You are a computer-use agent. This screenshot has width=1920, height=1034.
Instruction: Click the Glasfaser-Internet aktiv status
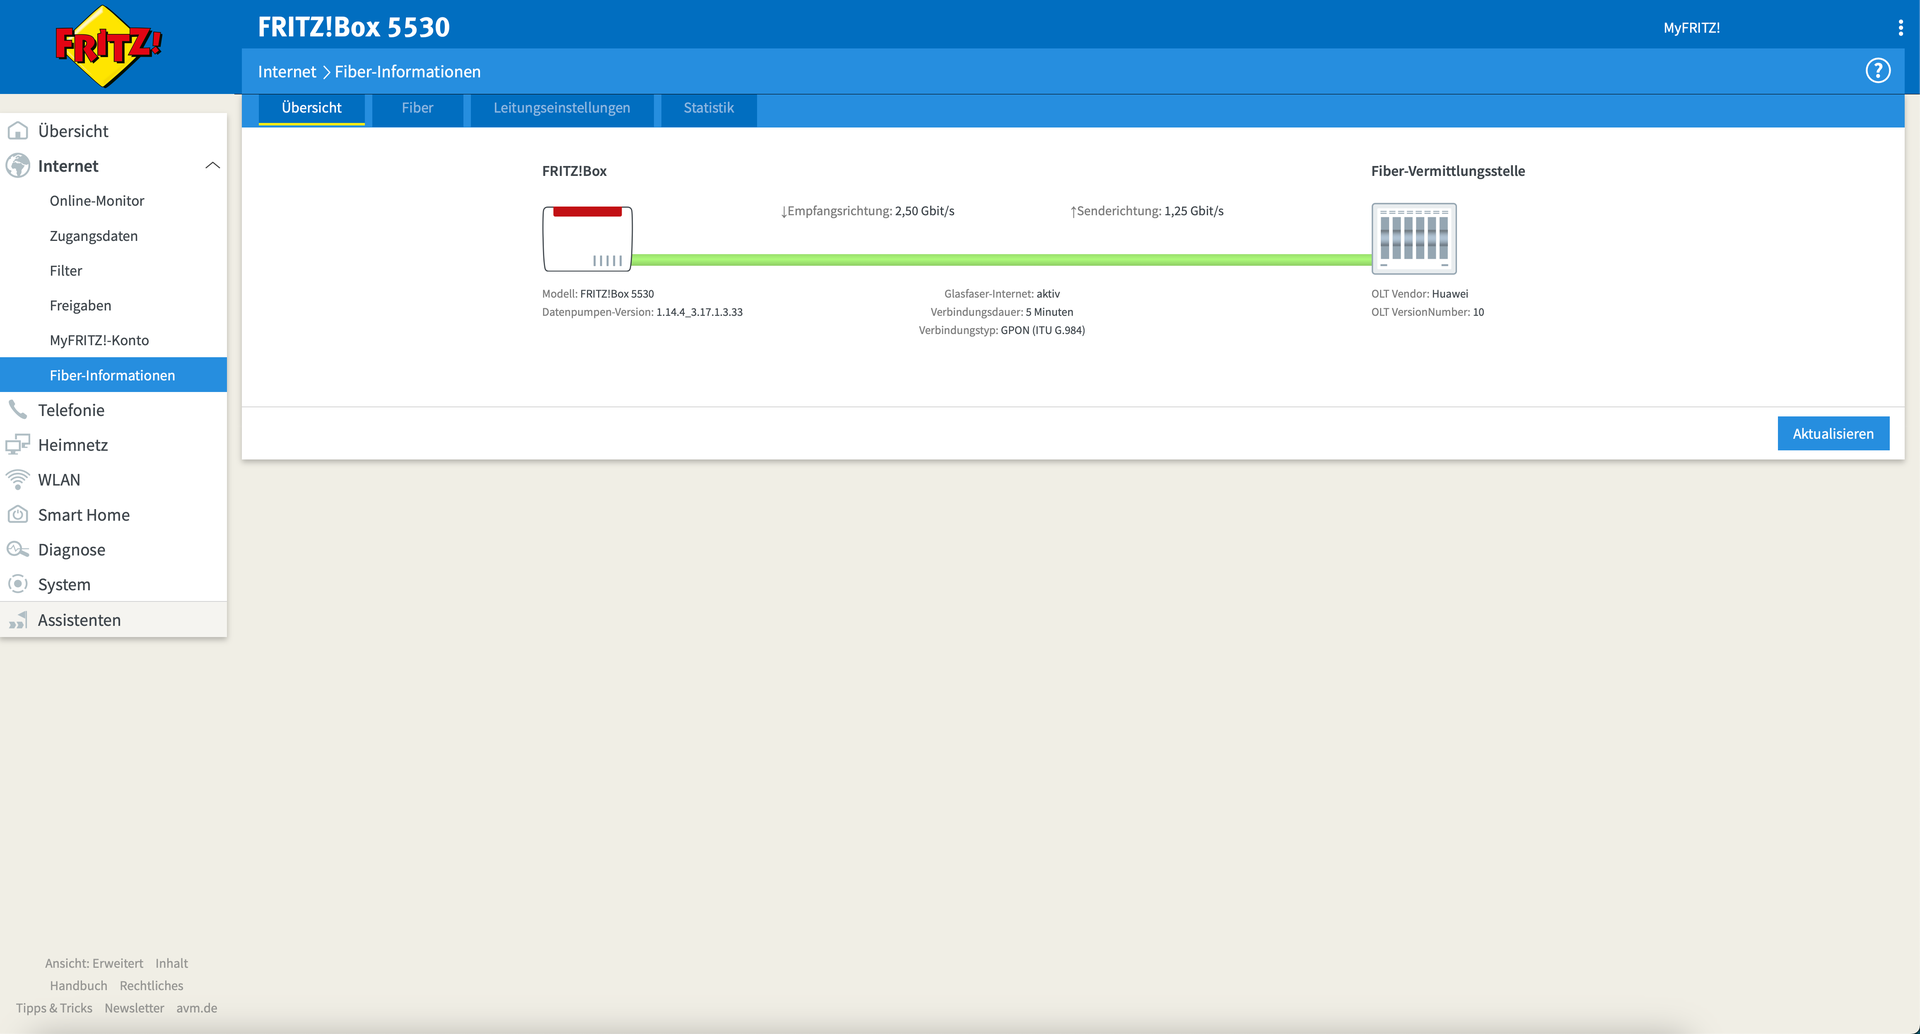[1002, 294]
